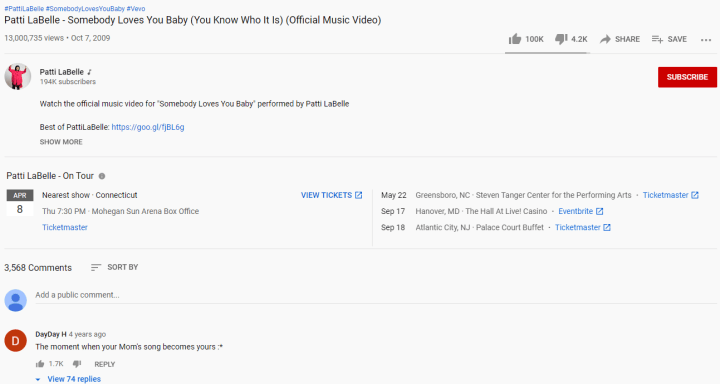Like DayDay H's comment
Image resolution: width=720 pixels, height=384 pixels.
pyautogui.click(x=40, y=364)
